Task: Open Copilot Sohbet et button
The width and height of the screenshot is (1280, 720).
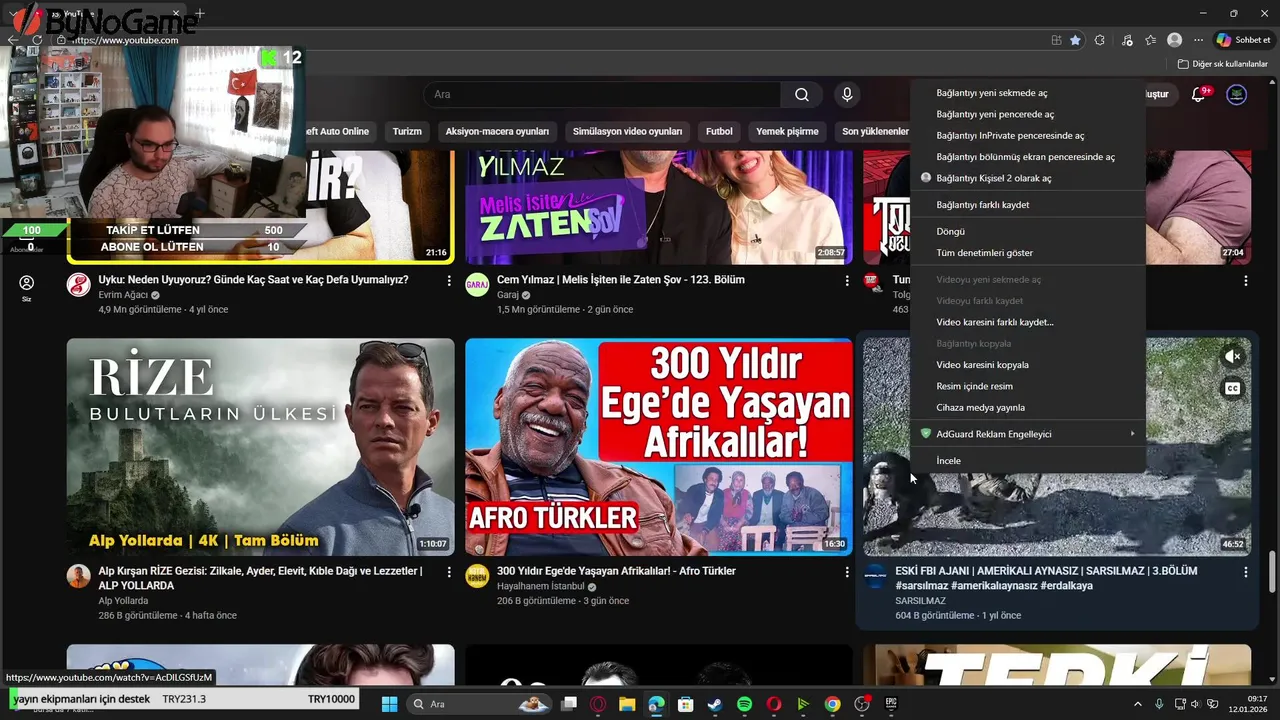Action: pos(1243,40)
